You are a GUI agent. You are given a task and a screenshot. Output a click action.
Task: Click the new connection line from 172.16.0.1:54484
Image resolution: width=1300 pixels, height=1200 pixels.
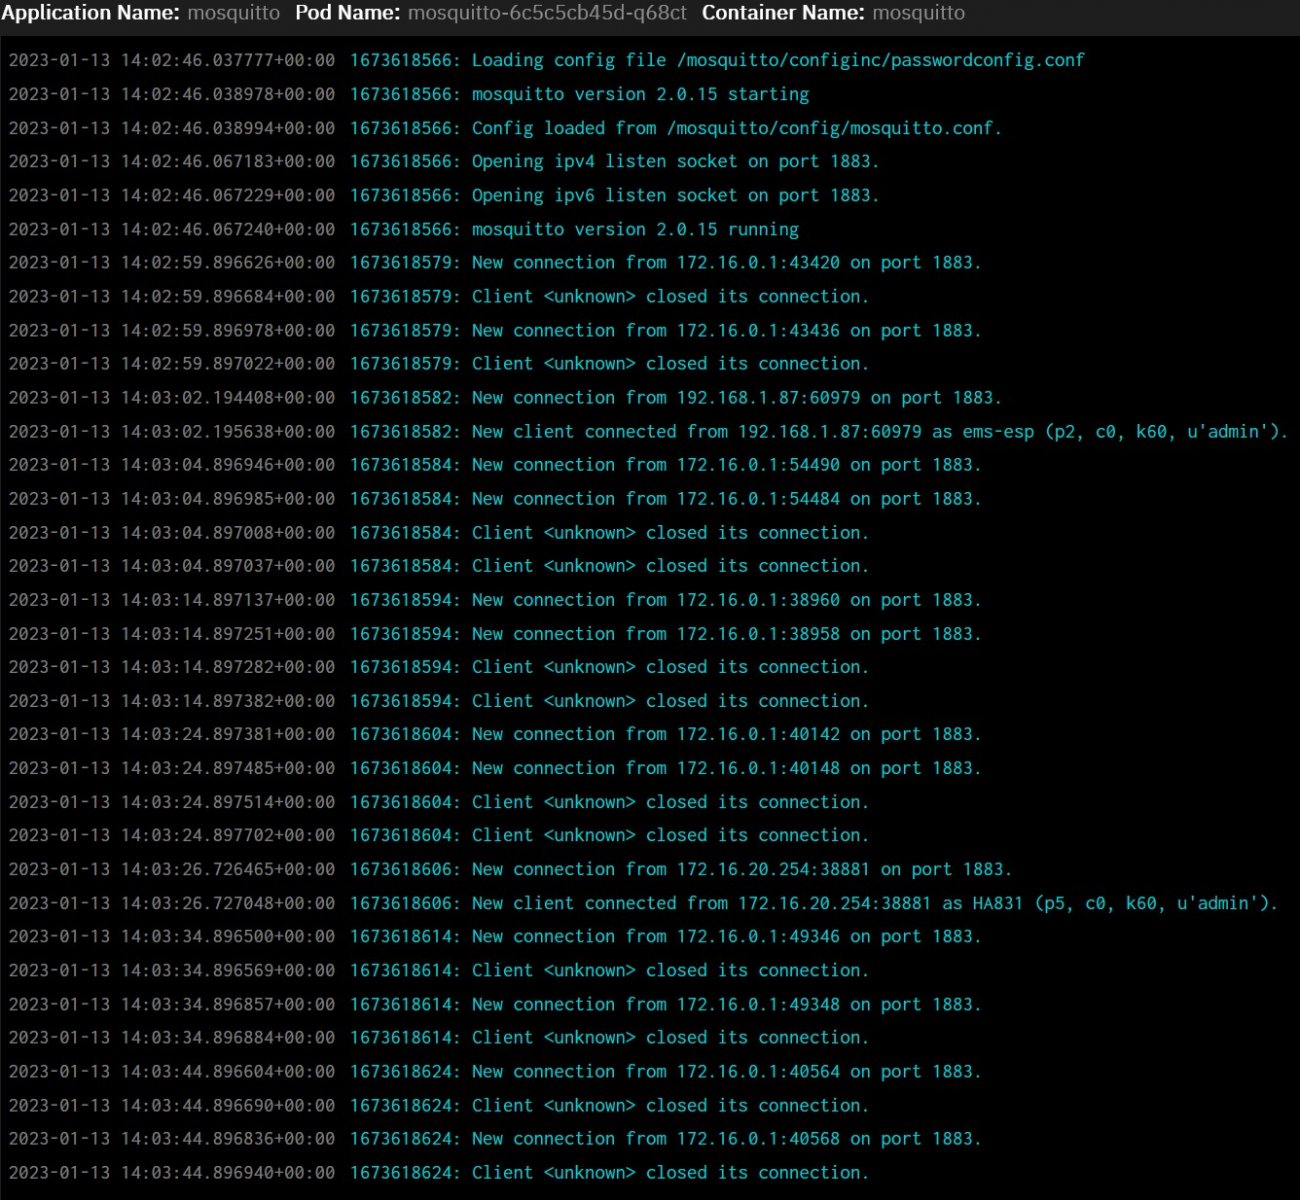(x=495, y=498)
